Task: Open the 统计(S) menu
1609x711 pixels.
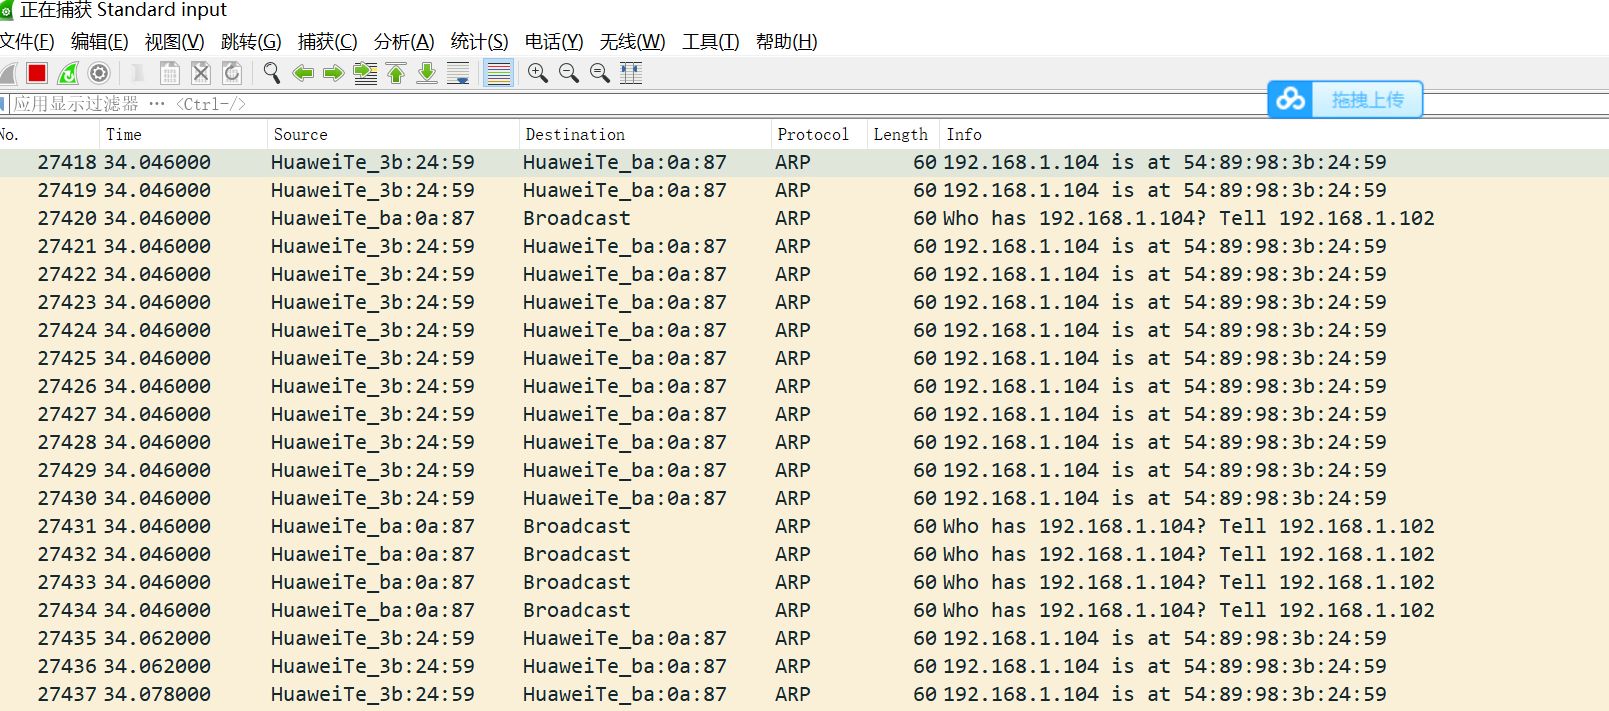Action: point(480,42)
